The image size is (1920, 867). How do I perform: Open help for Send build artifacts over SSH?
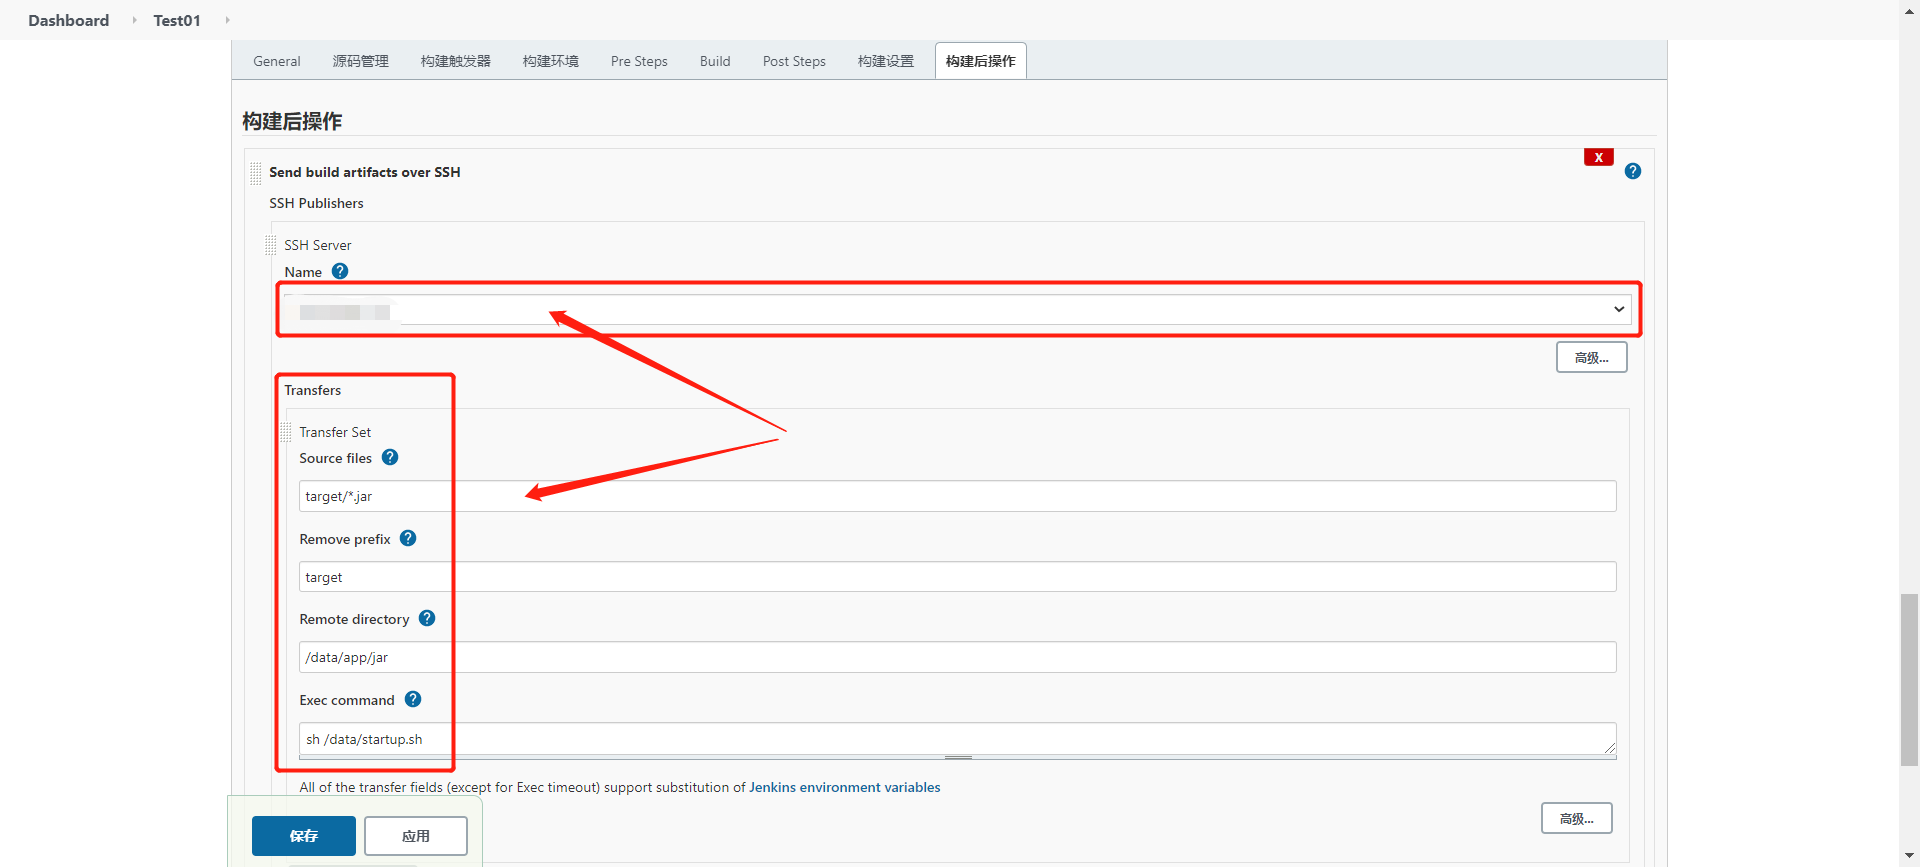coord(1633,171)
